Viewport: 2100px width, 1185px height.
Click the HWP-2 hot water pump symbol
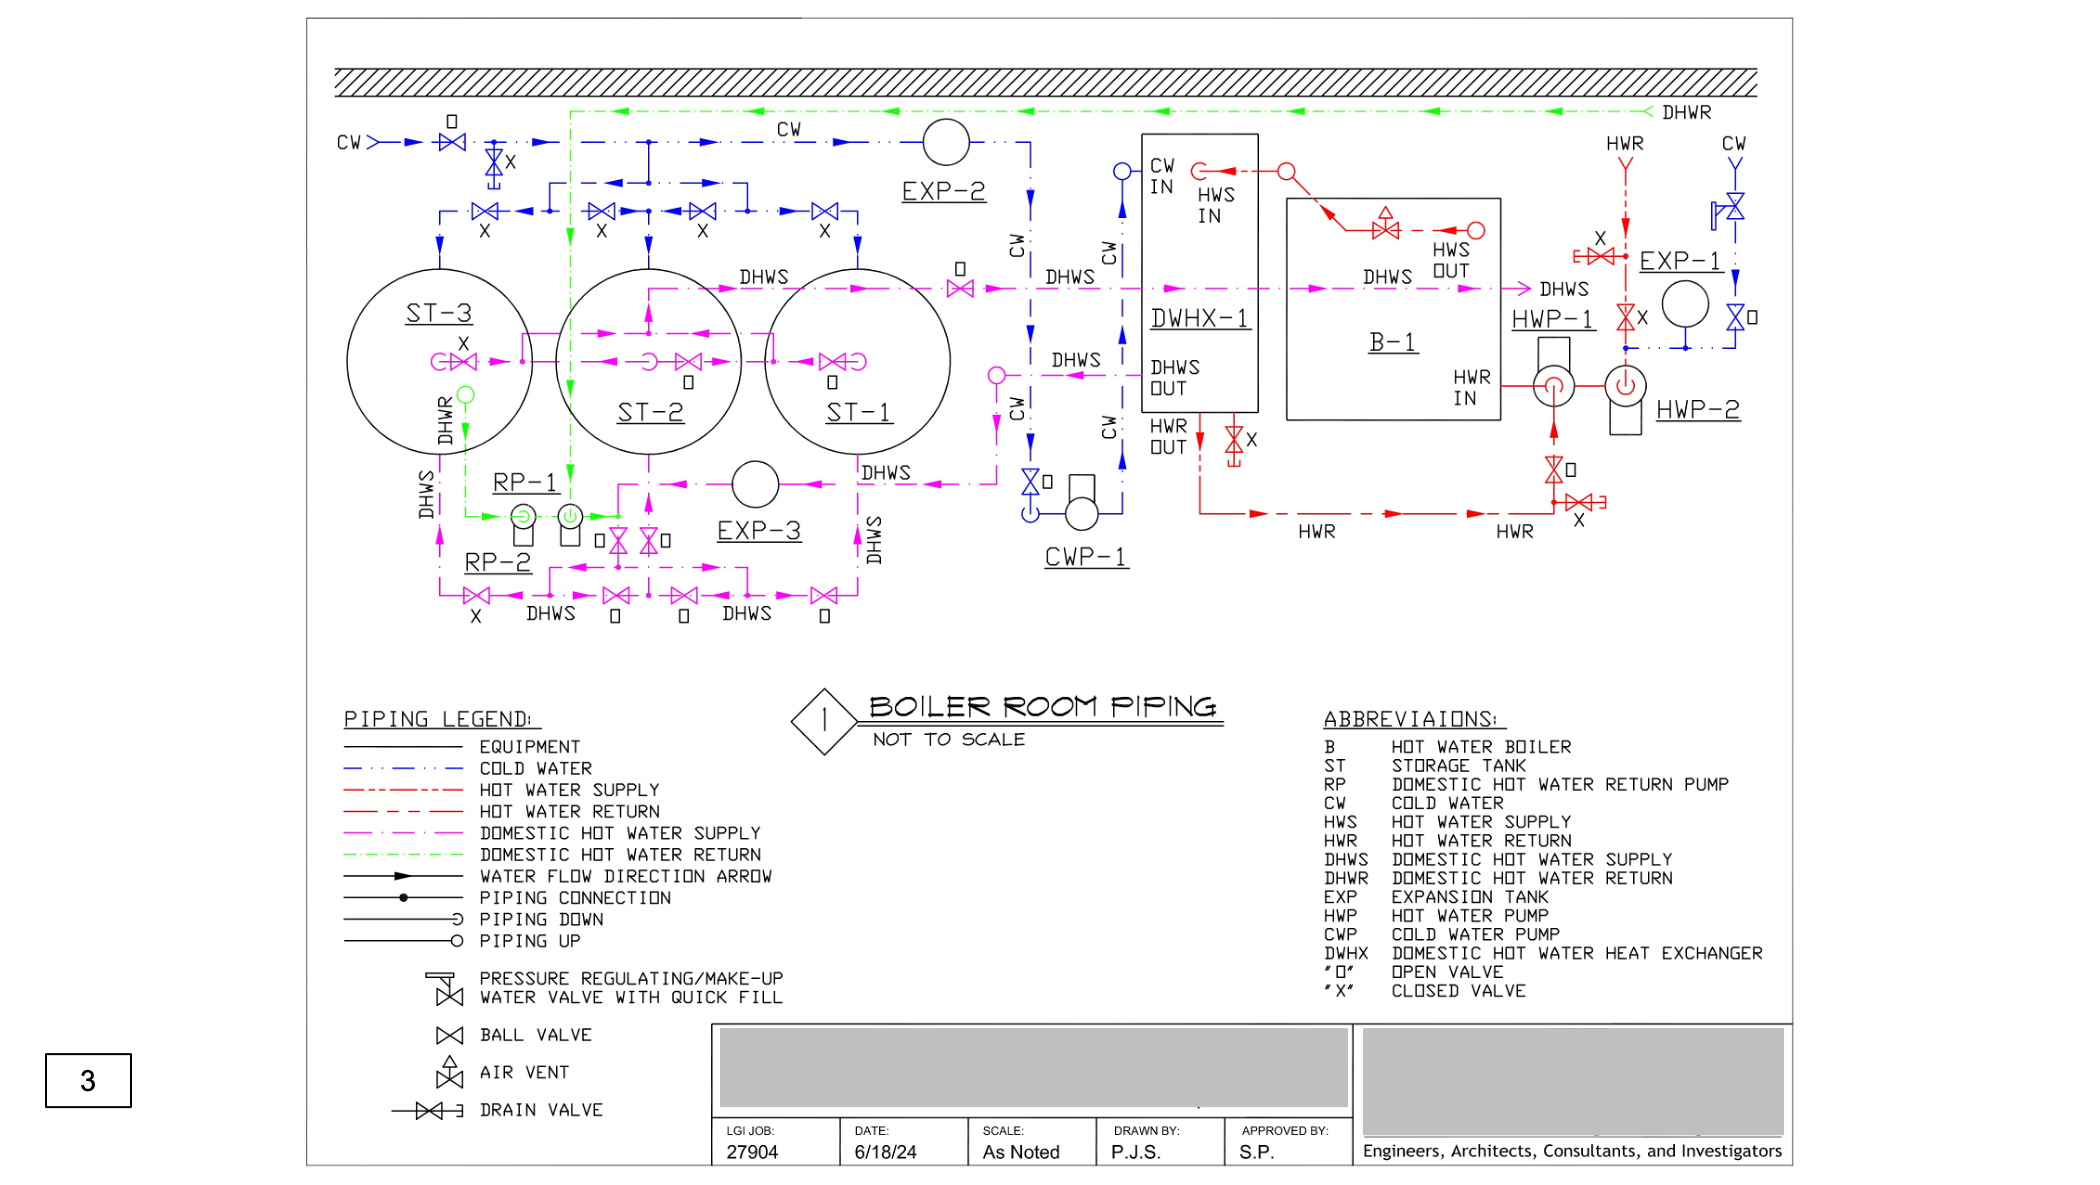pos(1625,386)
